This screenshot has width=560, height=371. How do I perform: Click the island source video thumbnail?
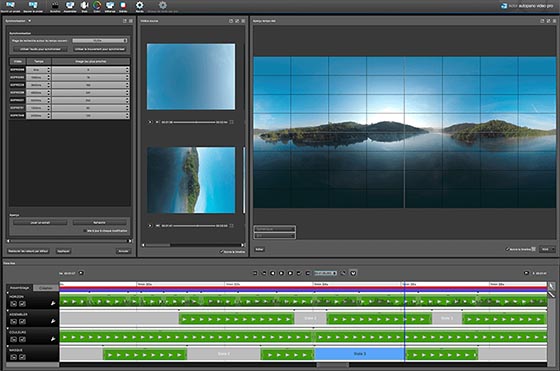pyautogui.click(x=191, y=180)
